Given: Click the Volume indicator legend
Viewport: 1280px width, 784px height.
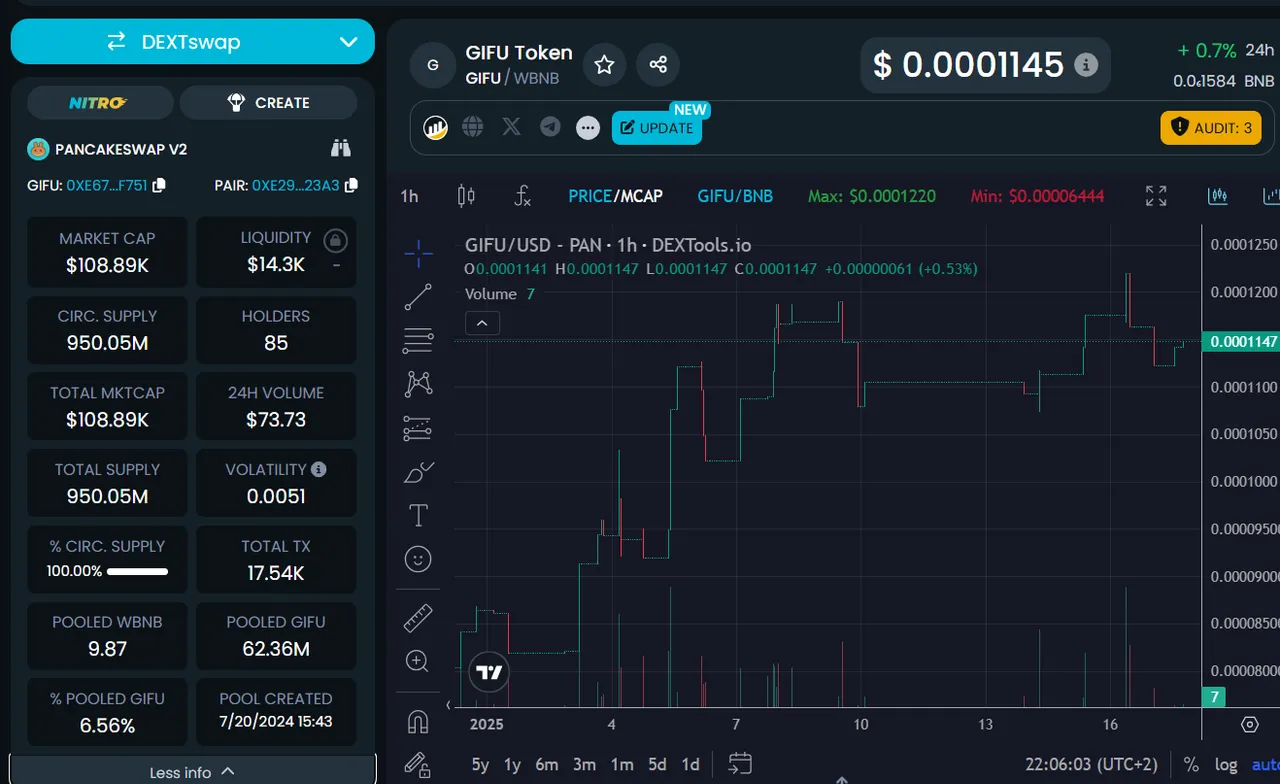Looking at the screenshot, I should (x=500, y=294).
